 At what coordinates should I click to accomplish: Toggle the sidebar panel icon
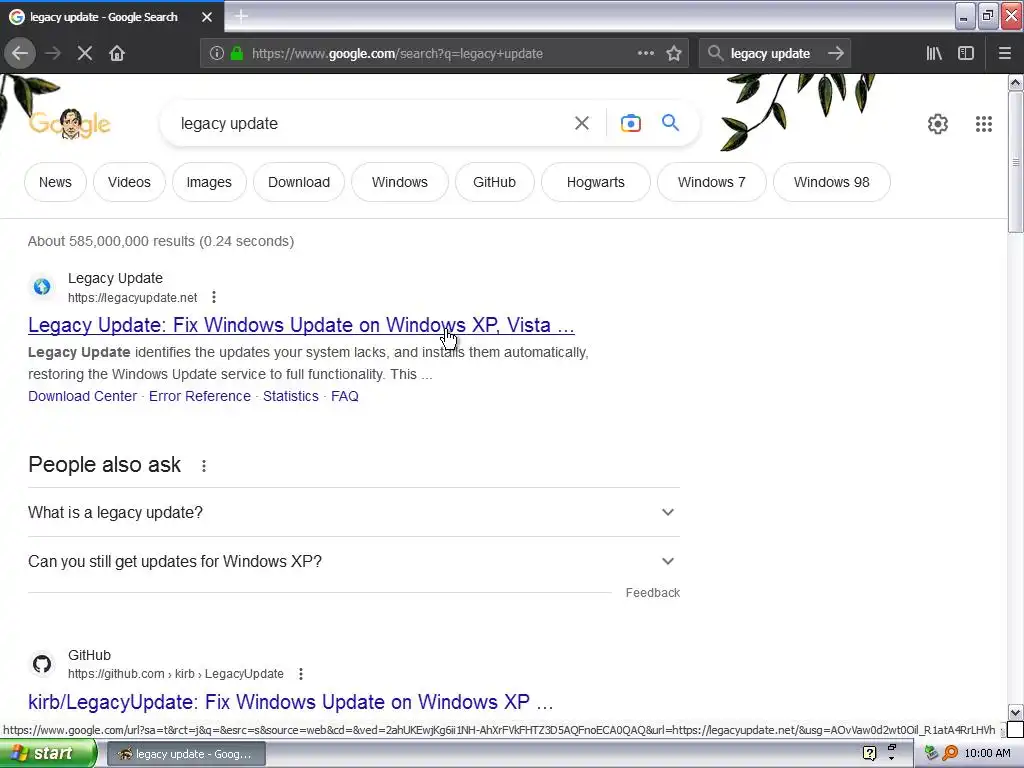[x=966, y=54]
